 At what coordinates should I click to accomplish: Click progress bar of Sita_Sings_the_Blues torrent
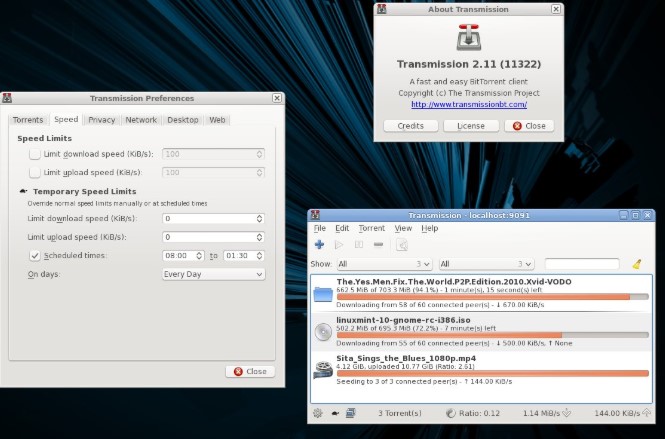click(492, 373)
